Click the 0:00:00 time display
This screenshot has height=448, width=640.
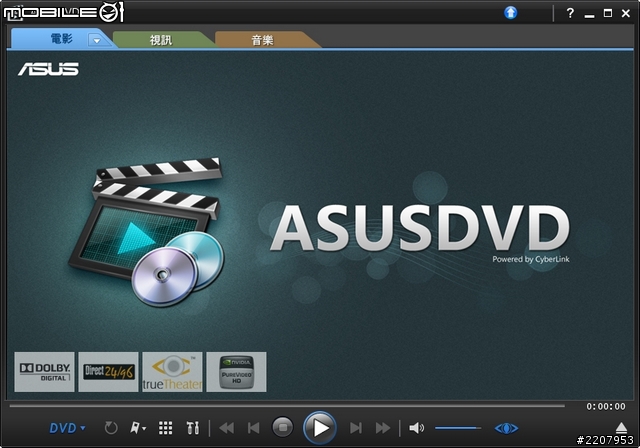tap(606, 406)
